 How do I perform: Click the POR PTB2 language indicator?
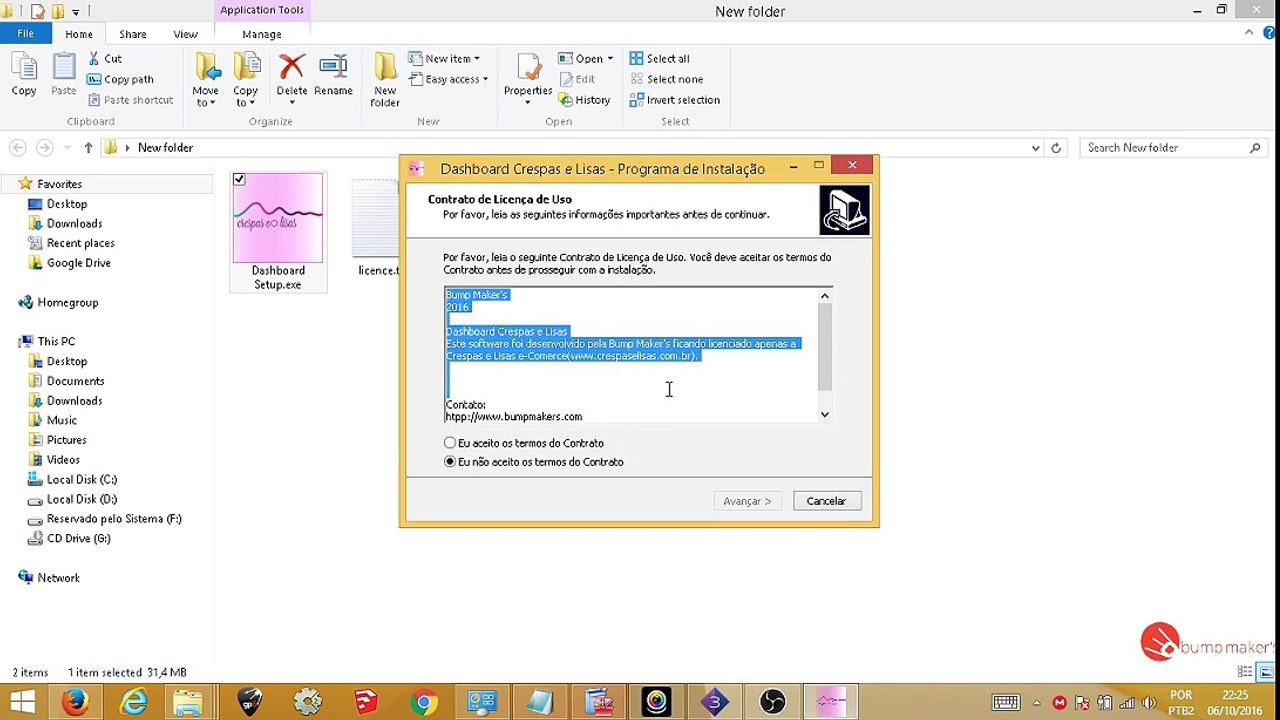(x=1181, y=702)
